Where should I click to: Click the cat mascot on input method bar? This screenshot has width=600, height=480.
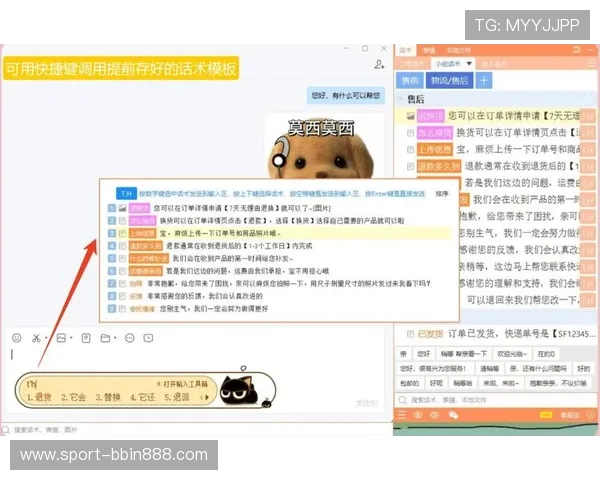239,391
